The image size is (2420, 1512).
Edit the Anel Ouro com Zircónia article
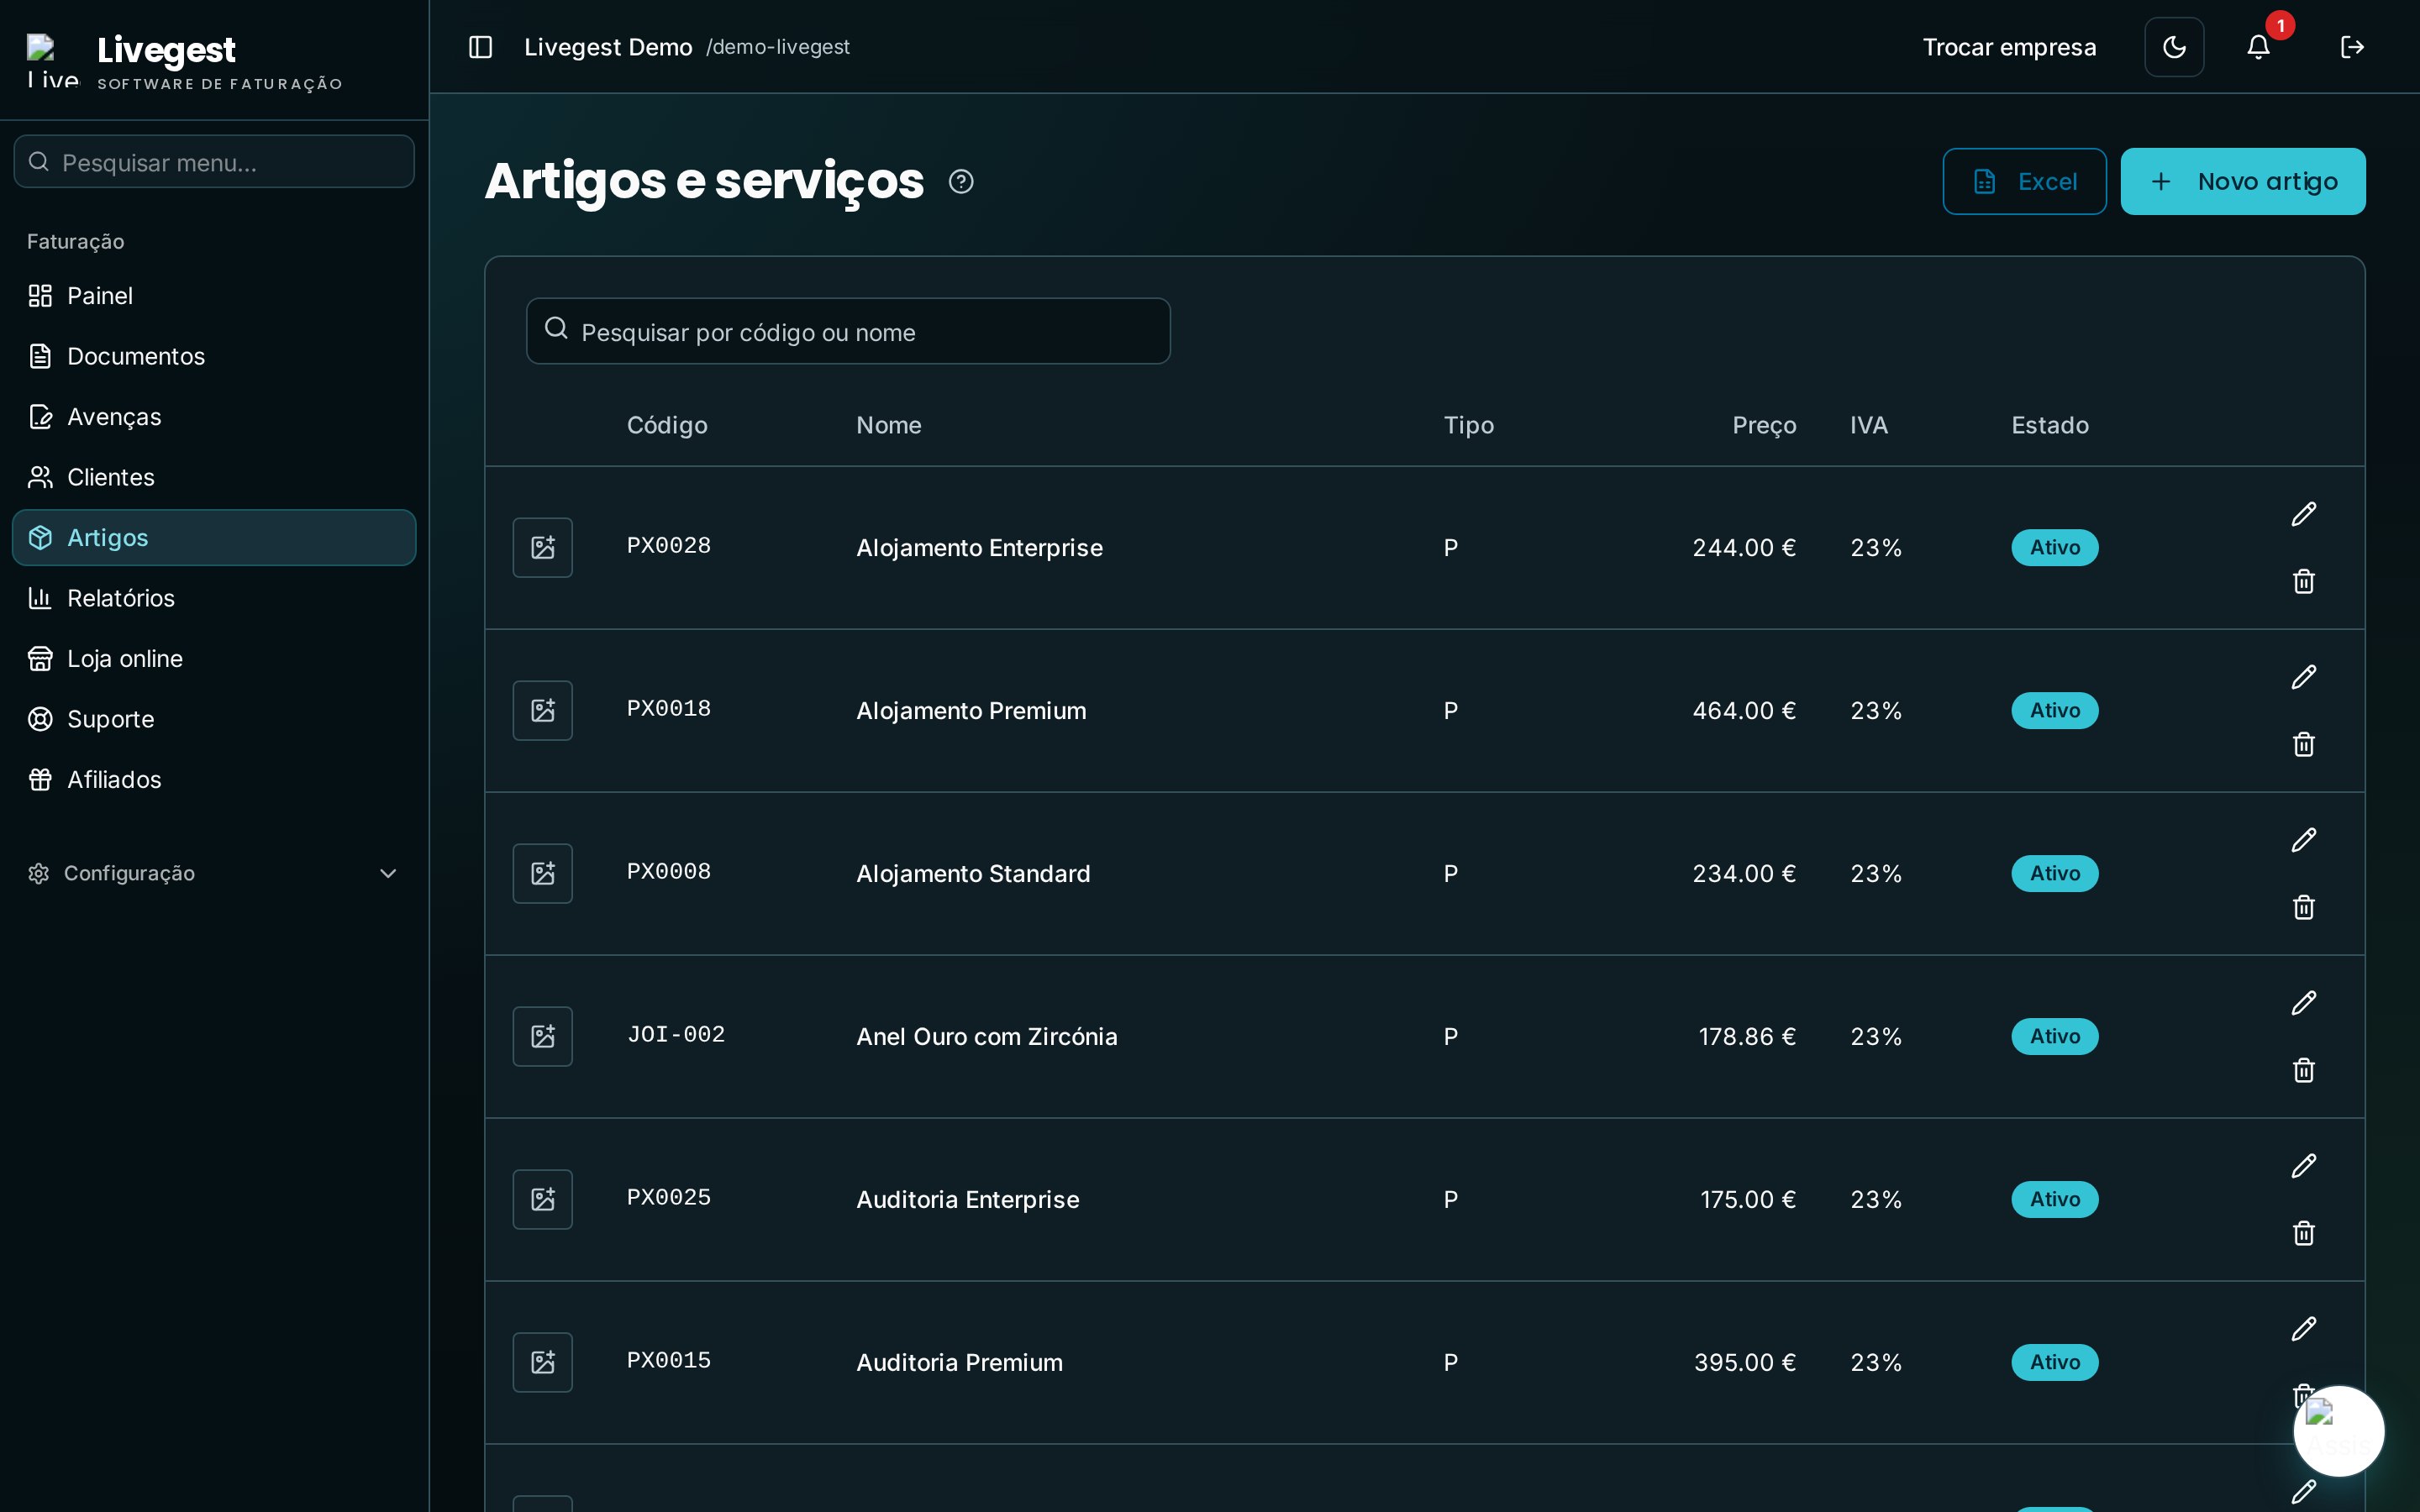[x=2304, y=1003]
